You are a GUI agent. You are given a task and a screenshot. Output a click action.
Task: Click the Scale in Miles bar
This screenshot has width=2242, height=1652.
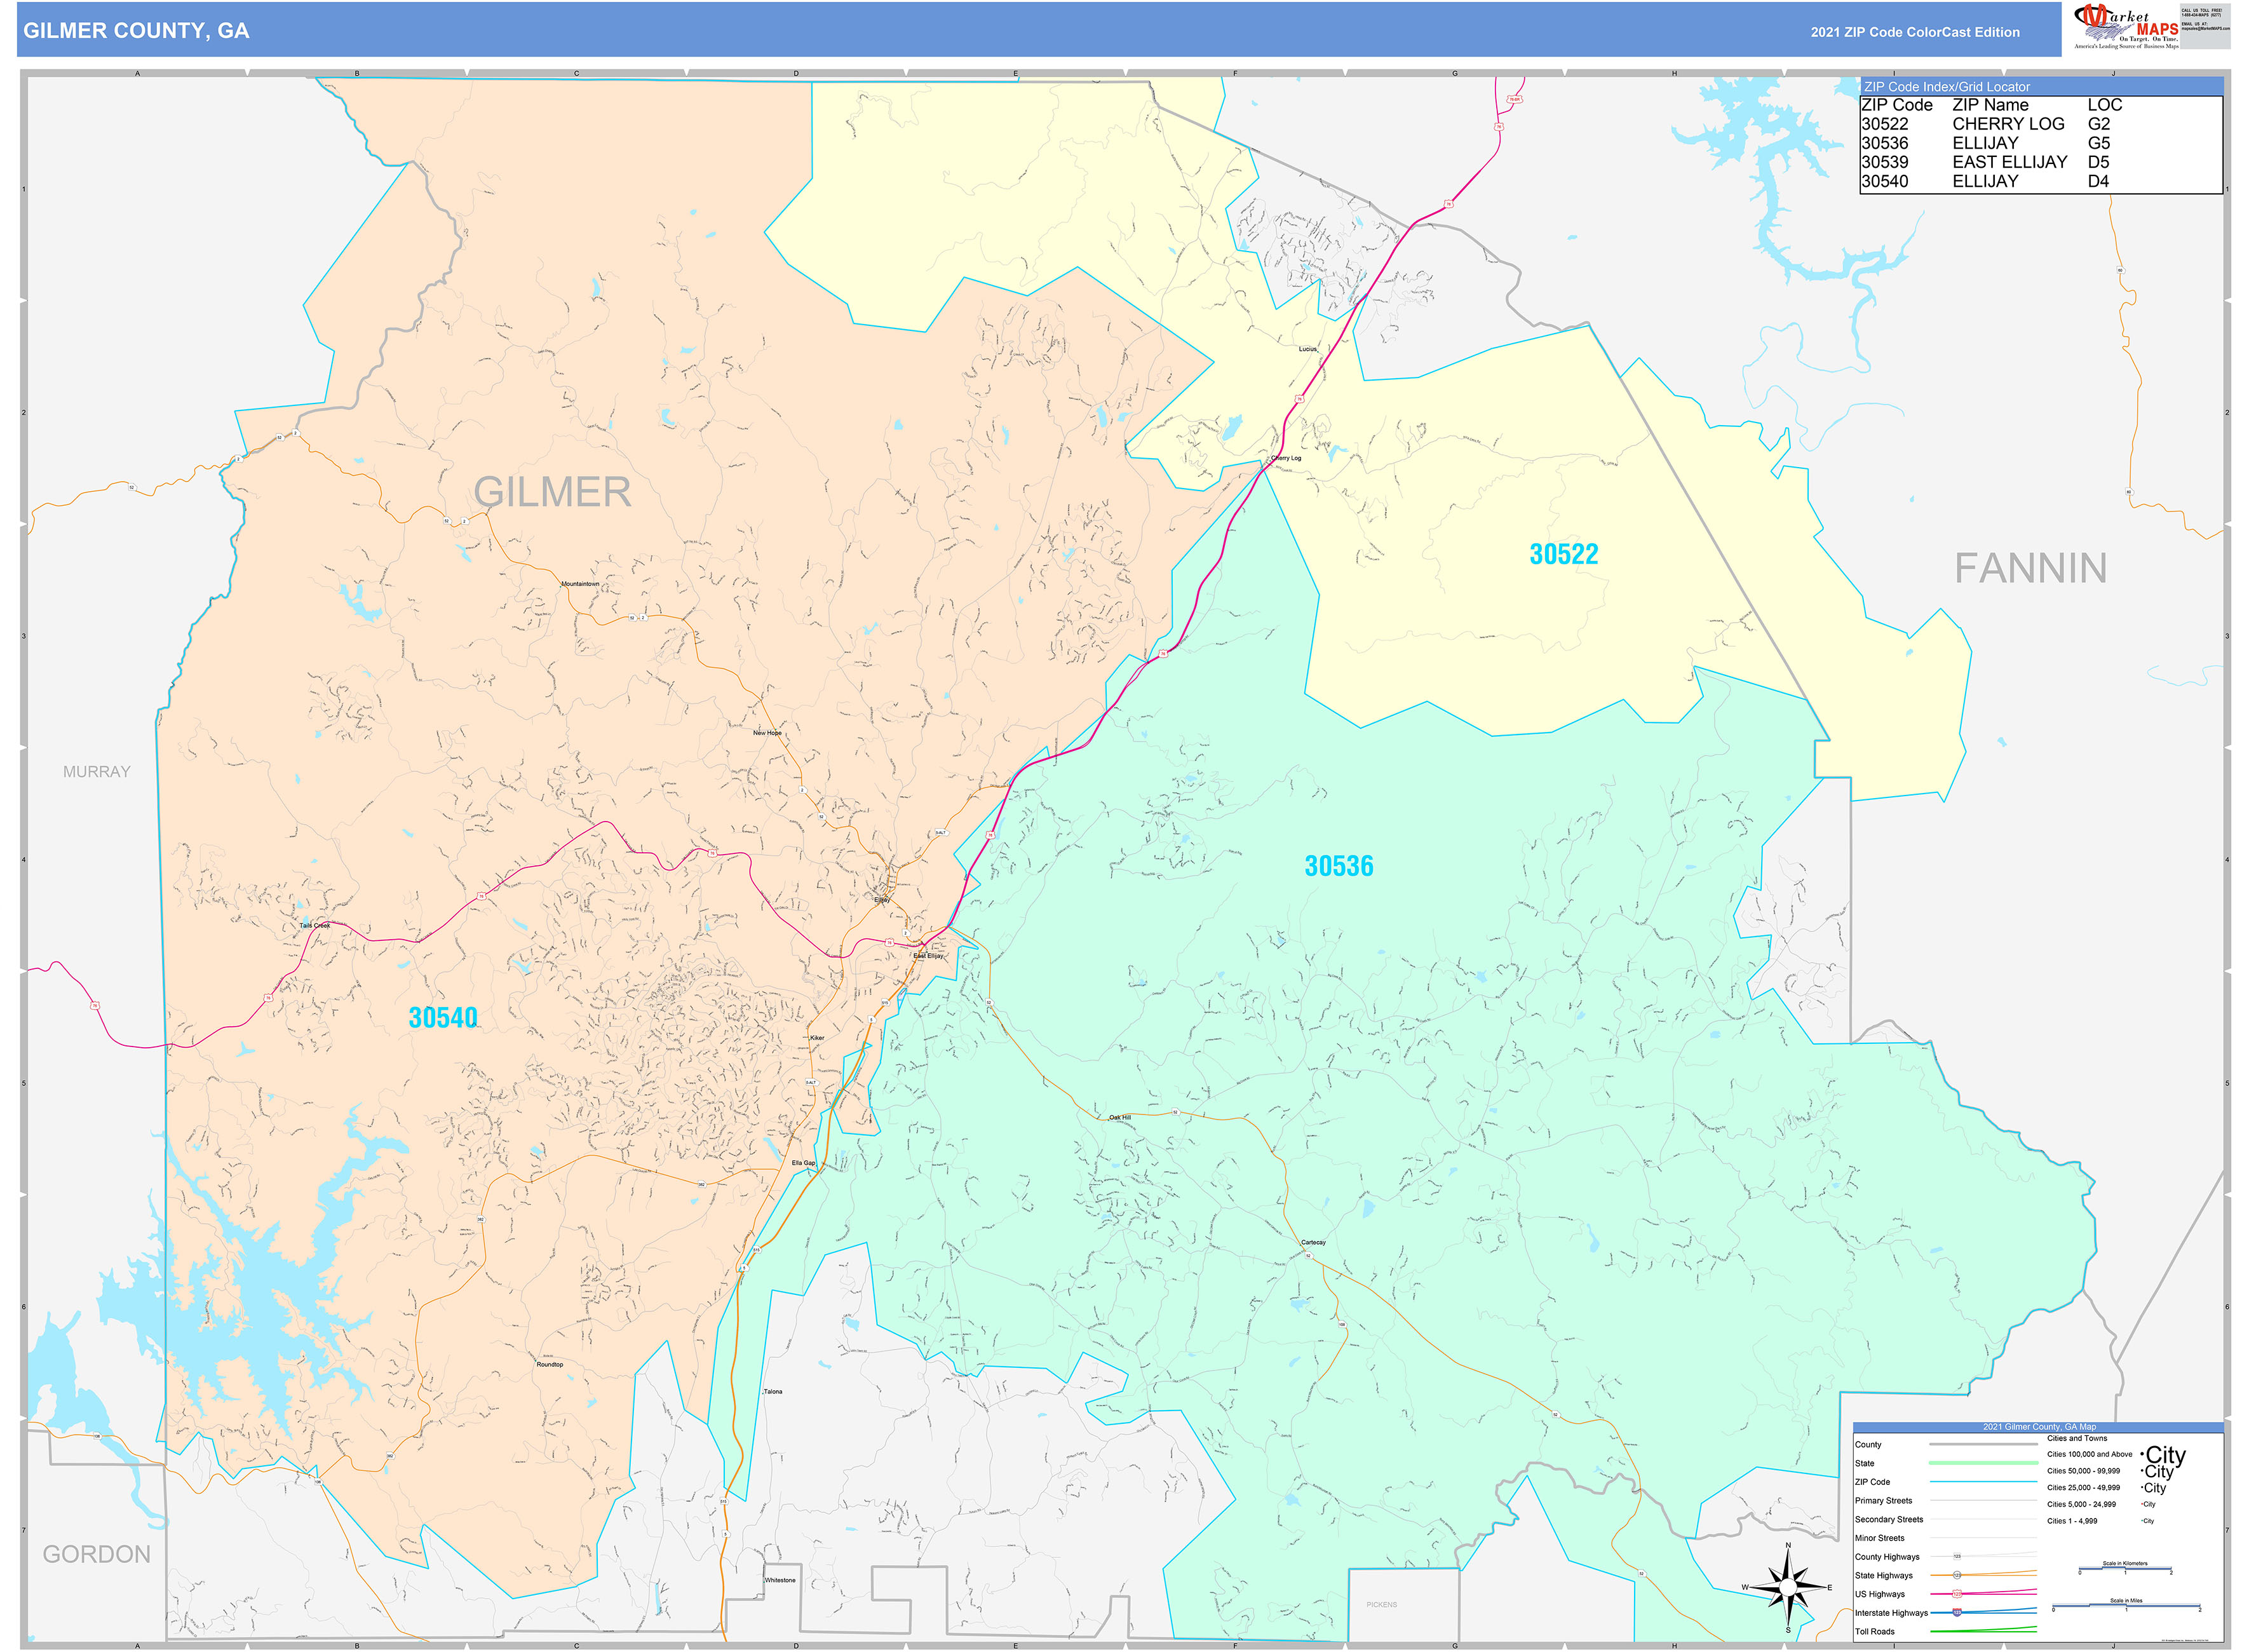(x=2126, y=1607)
